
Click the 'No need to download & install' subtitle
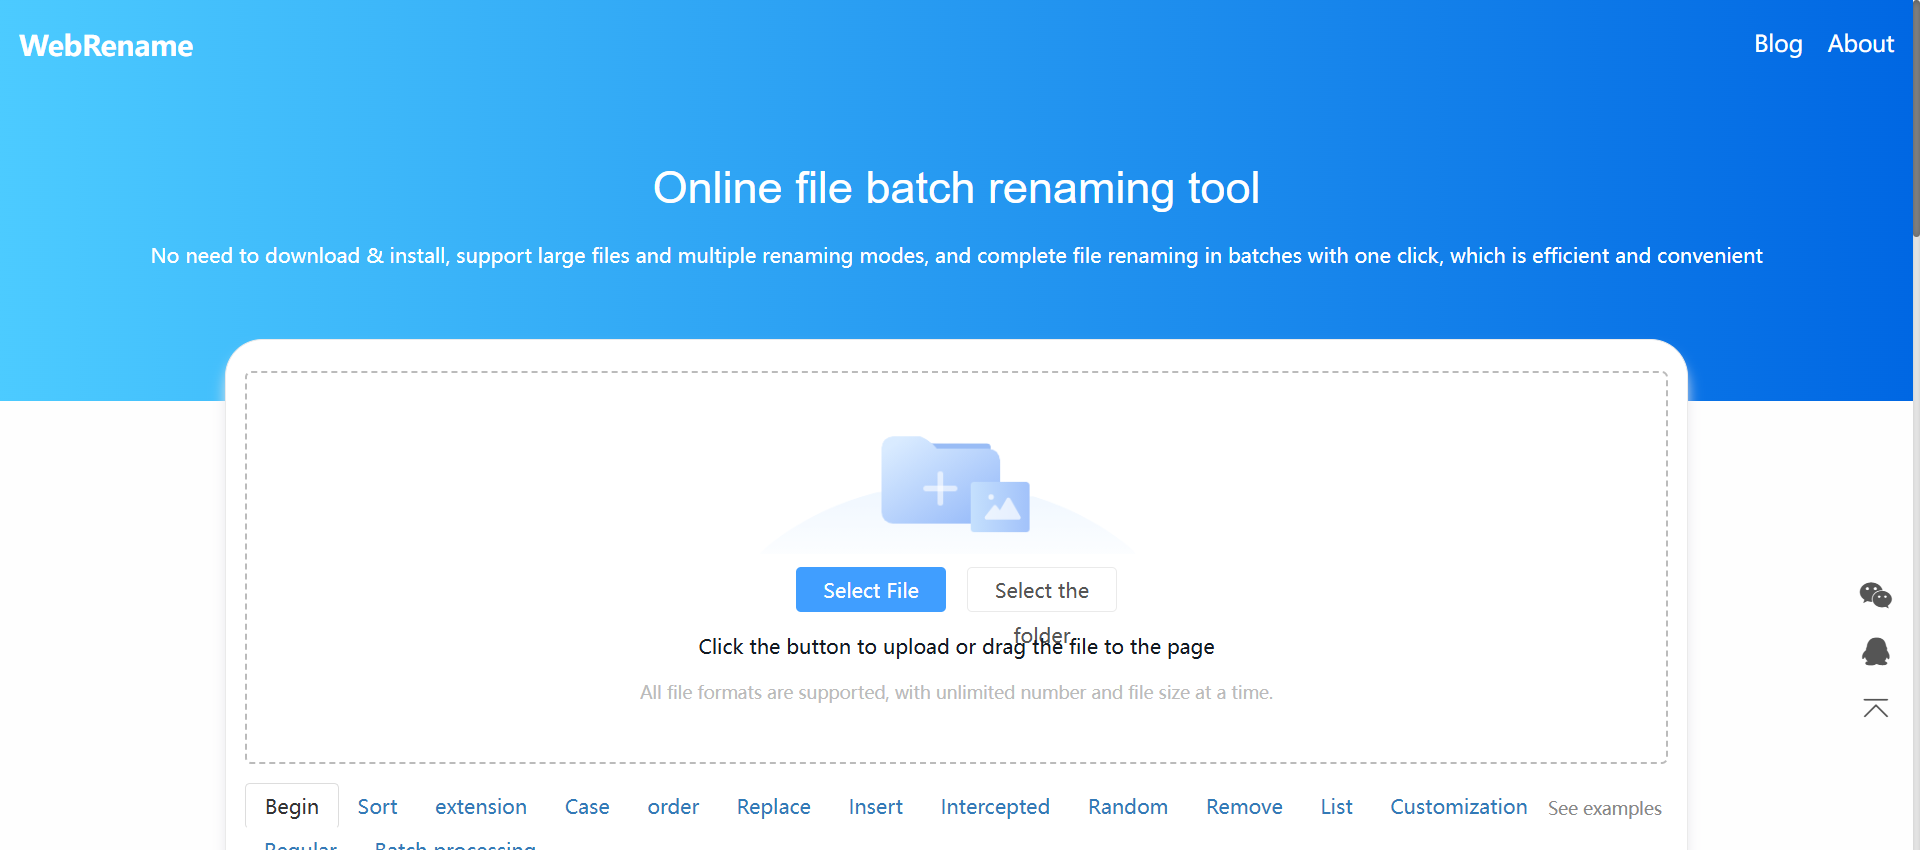point(956,256)
